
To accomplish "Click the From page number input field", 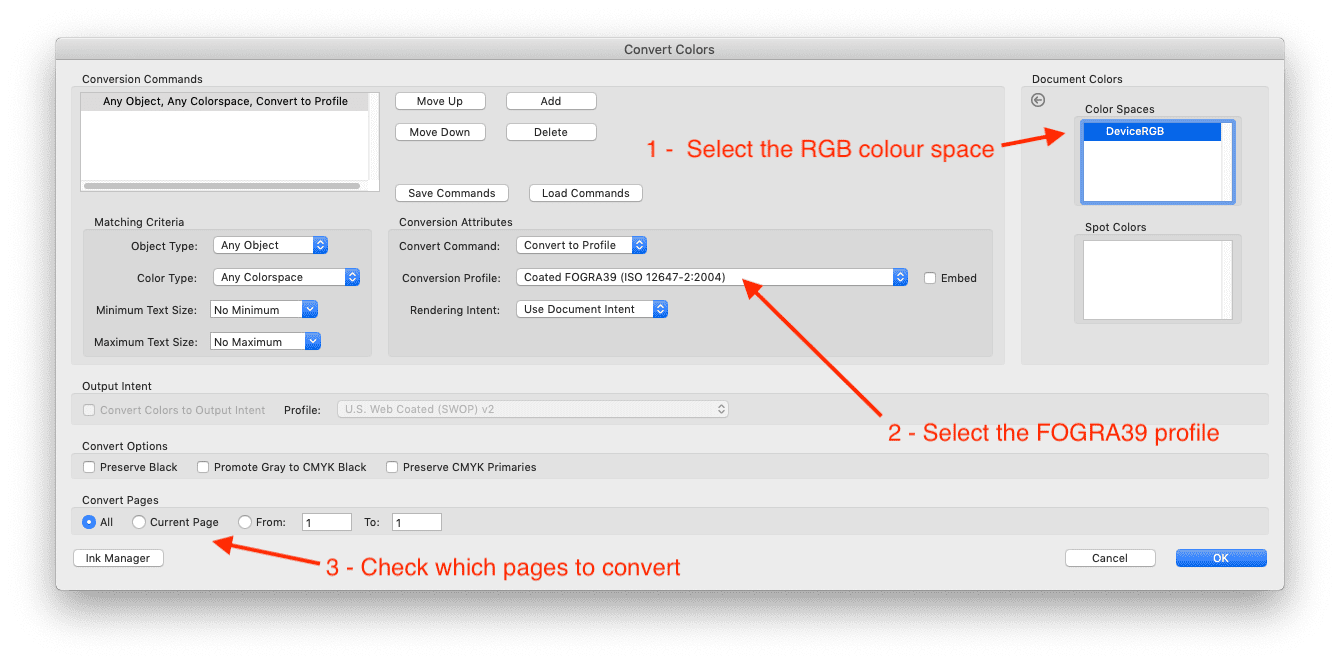I will pyautogui.click(x=326, y=521).
